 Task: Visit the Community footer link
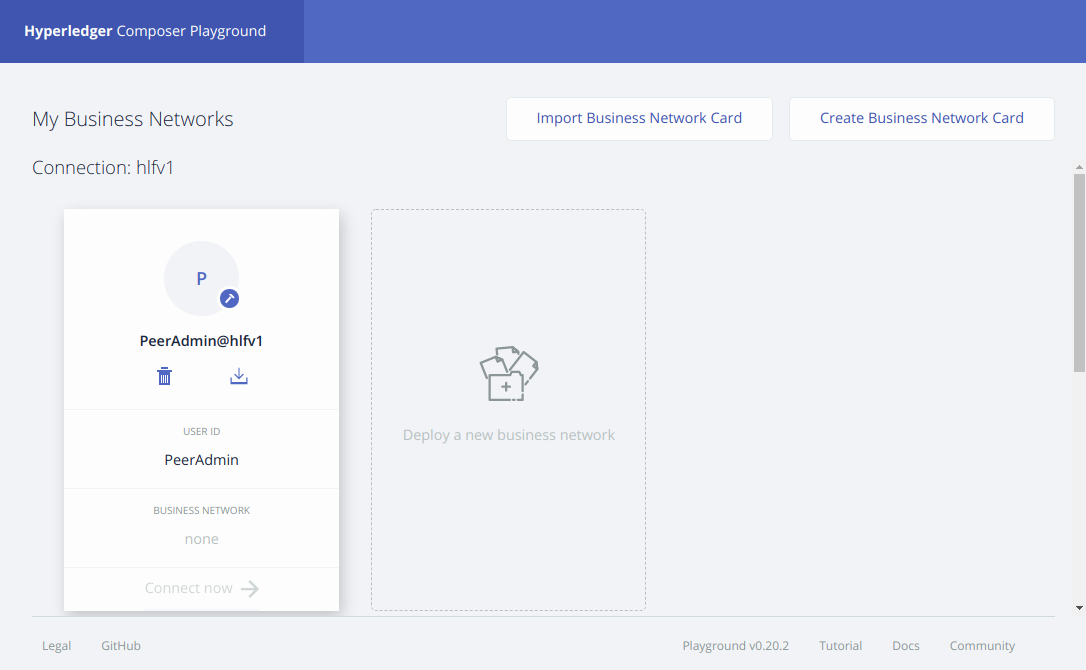982,646
